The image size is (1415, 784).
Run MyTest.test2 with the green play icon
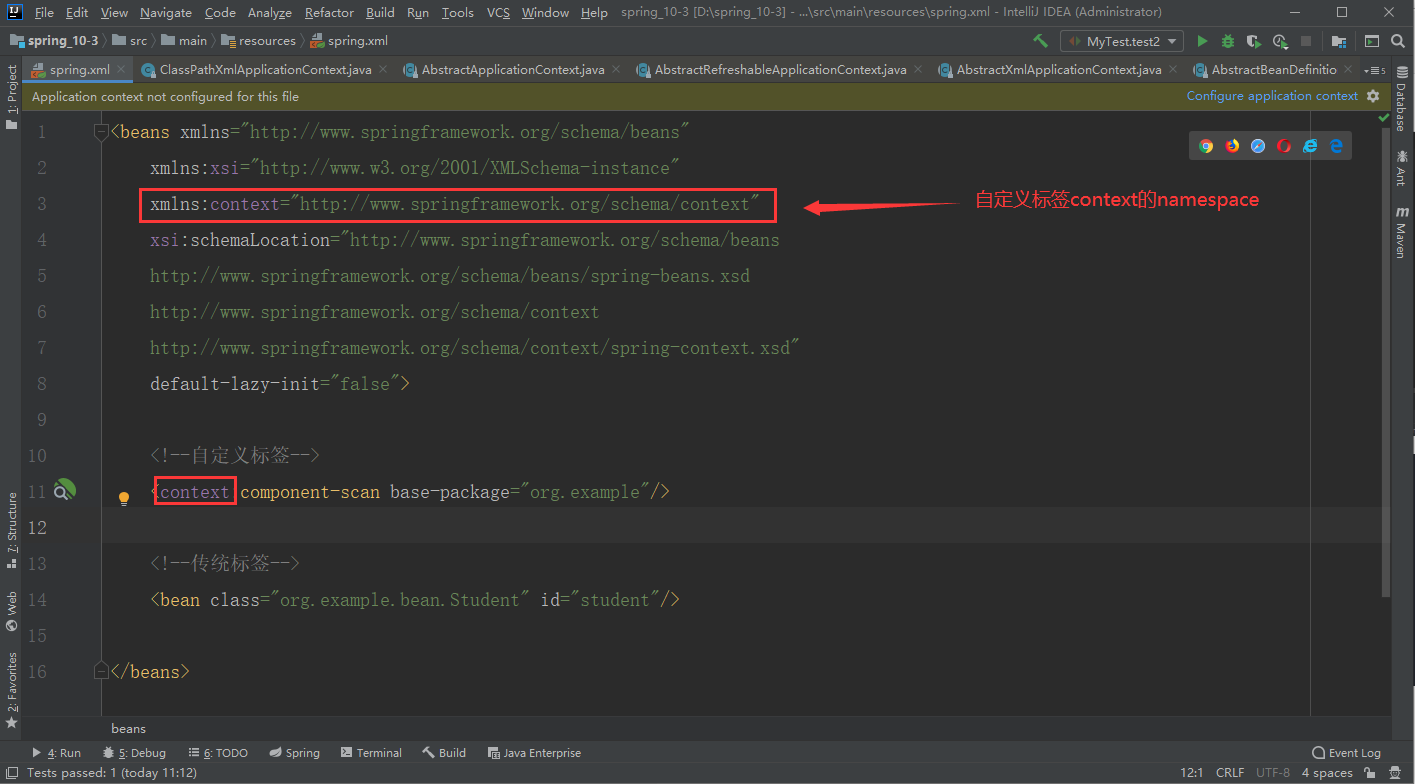[1202, 41]
